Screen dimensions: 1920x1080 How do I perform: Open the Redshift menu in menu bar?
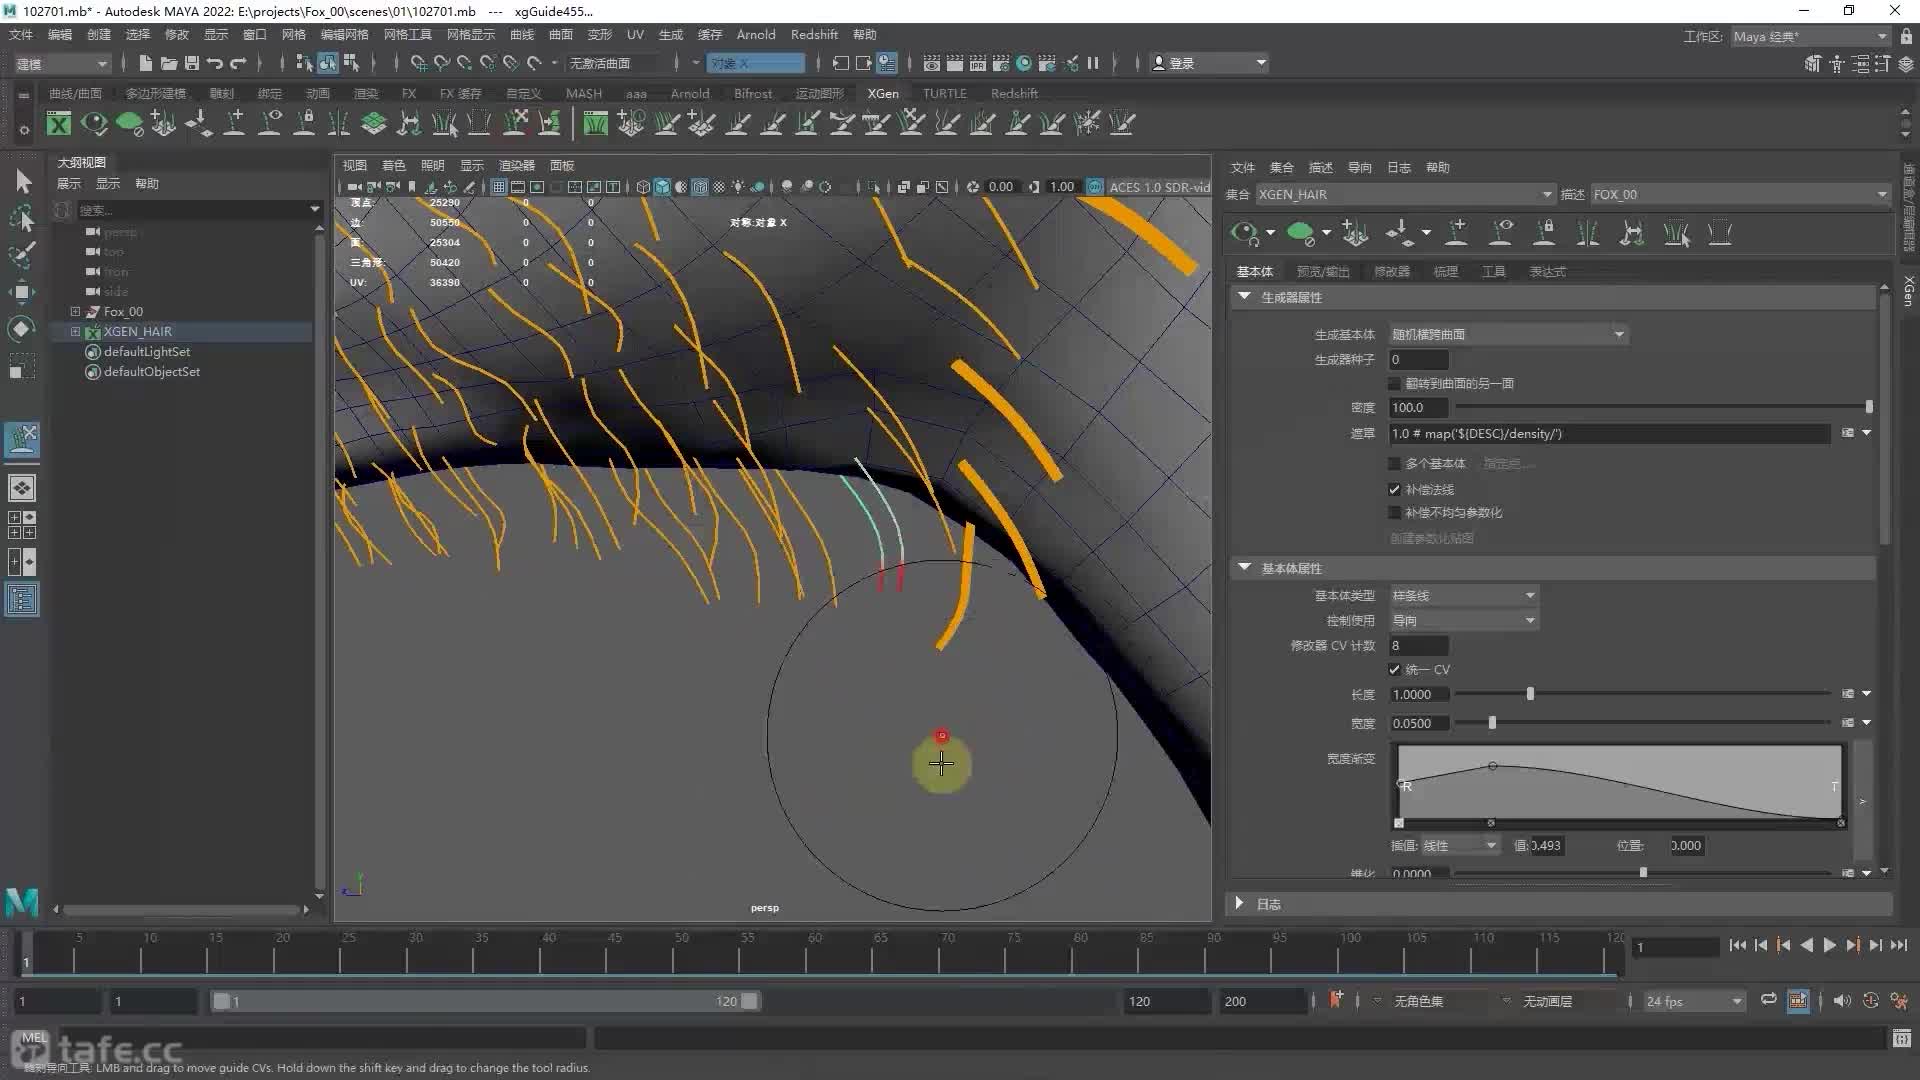click(x=814, y=35)
